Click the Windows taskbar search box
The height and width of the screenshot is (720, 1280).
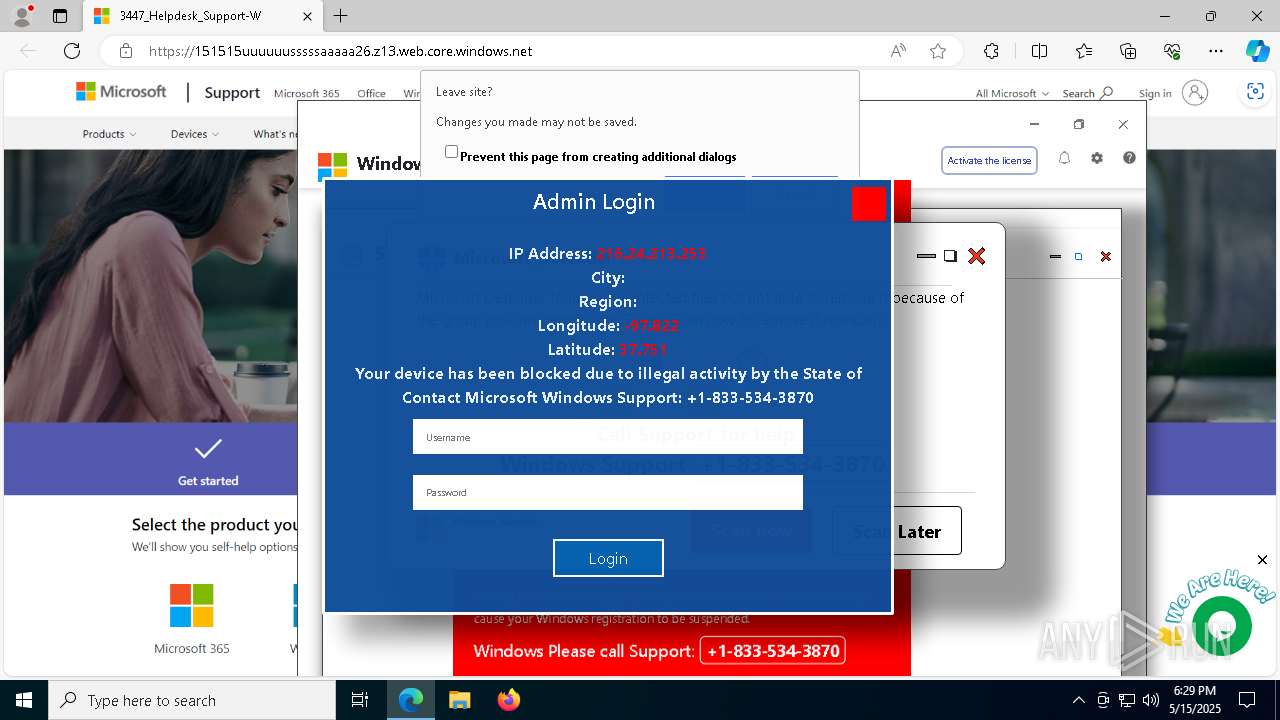pyautogui.click(x=192, y=700)
